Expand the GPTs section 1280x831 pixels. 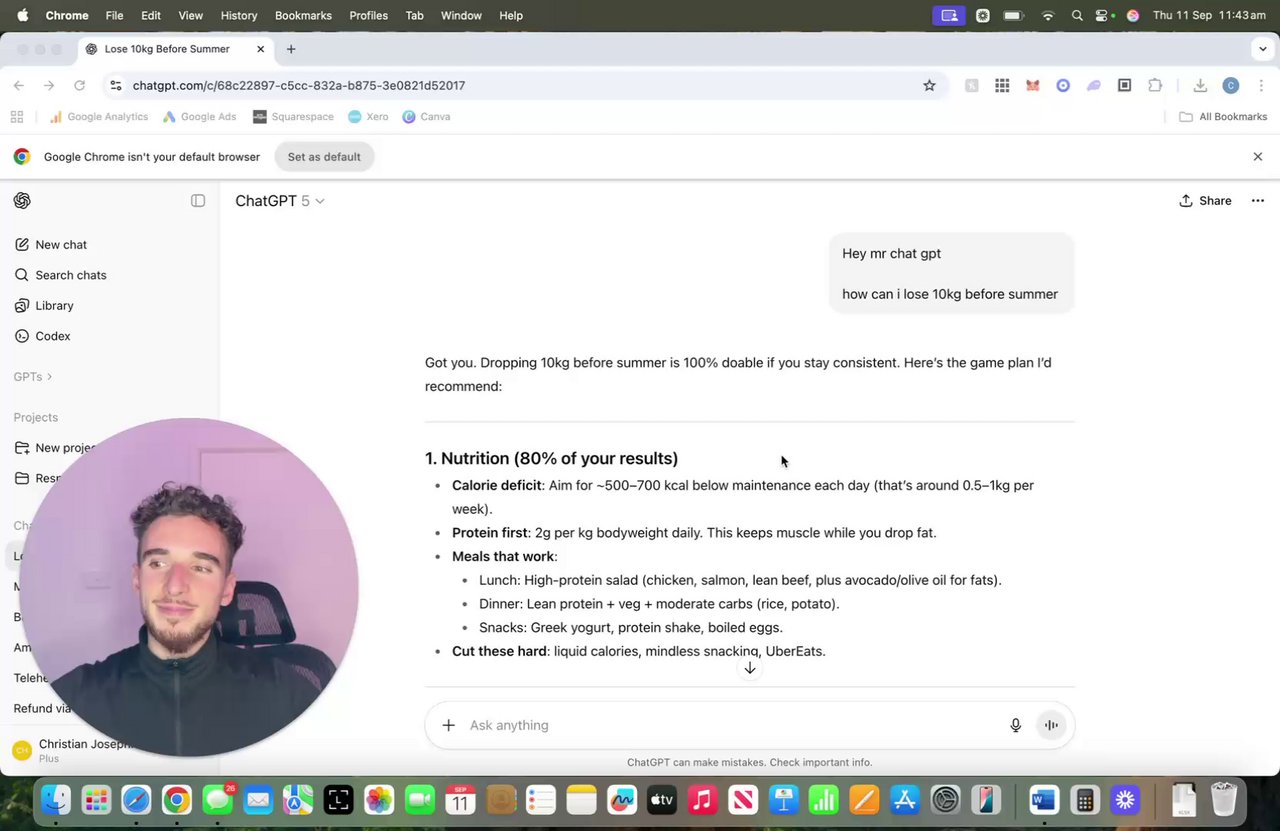(x=33, y=377)
